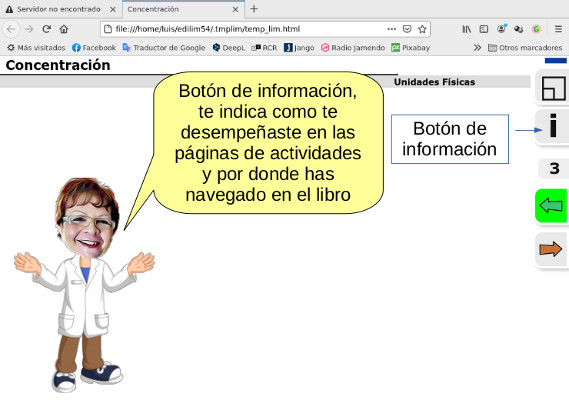Open the Library history icon
Image resolution: width=569 pixels, height=400 pixels.
(466, 29)
